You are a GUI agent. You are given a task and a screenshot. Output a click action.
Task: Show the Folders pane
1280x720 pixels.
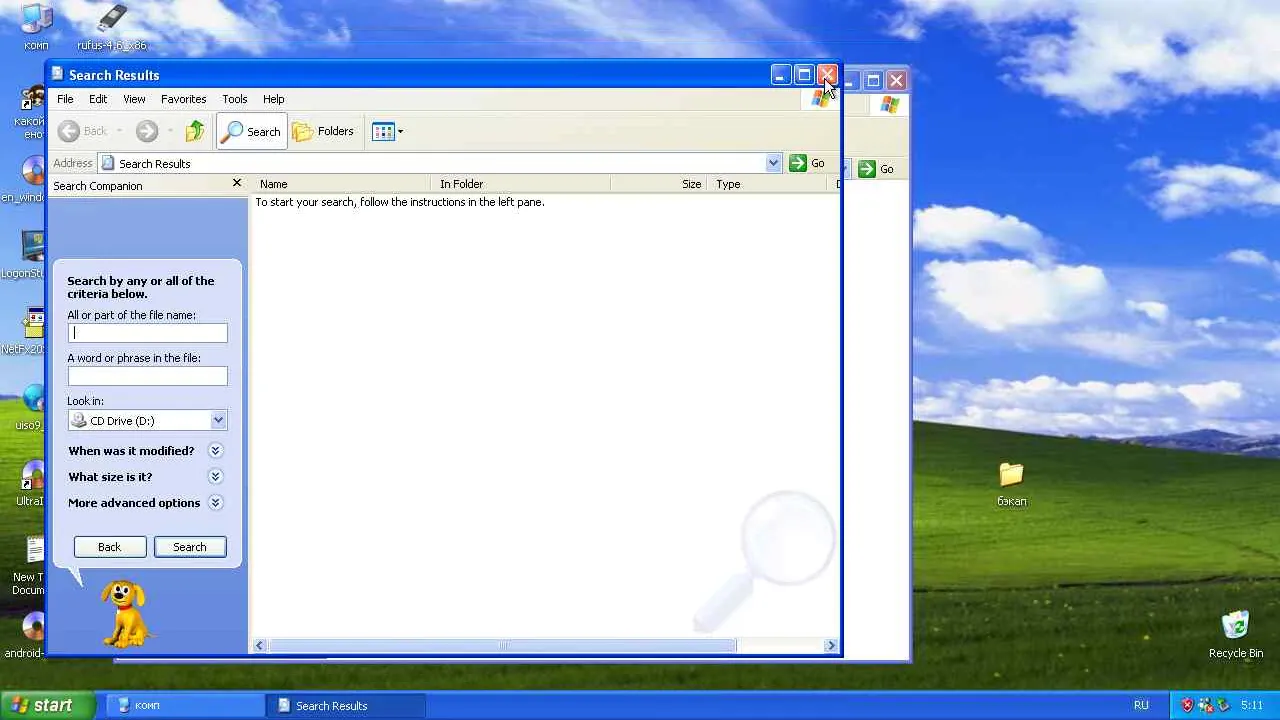click(323, 131)
